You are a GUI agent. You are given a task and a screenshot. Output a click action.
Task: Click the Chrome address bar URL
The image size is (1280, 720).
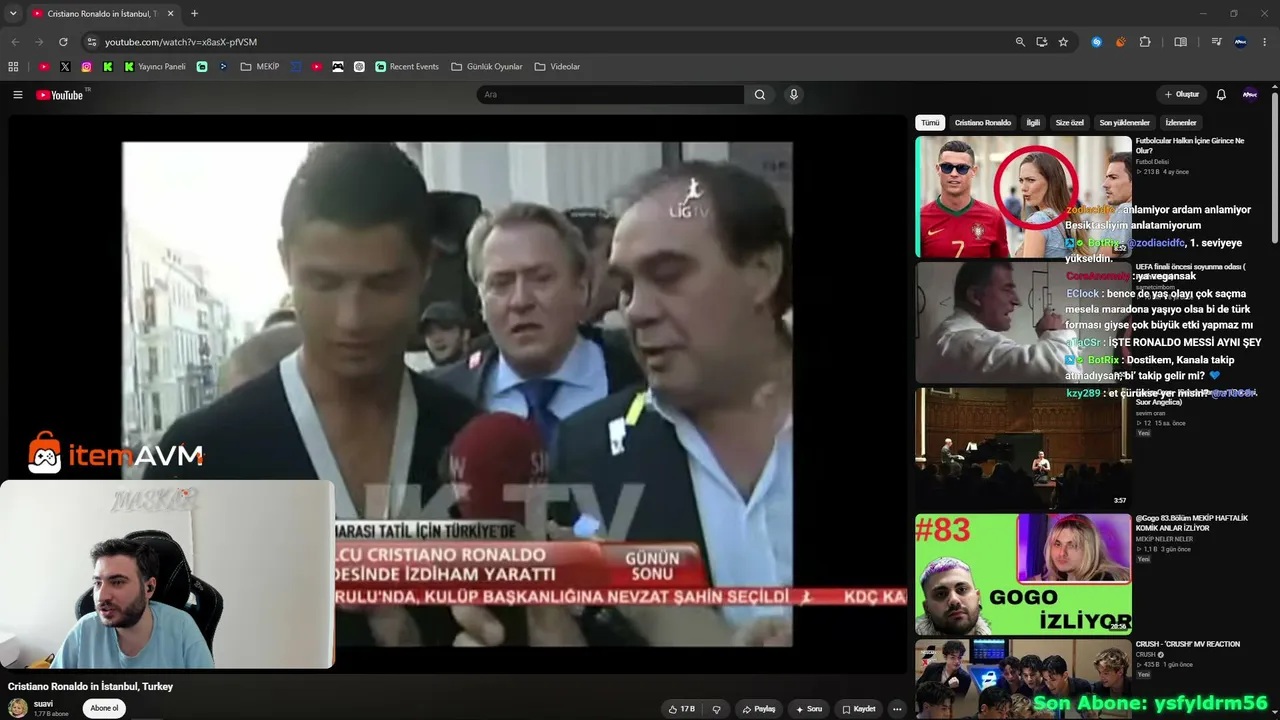coord(181,42)
